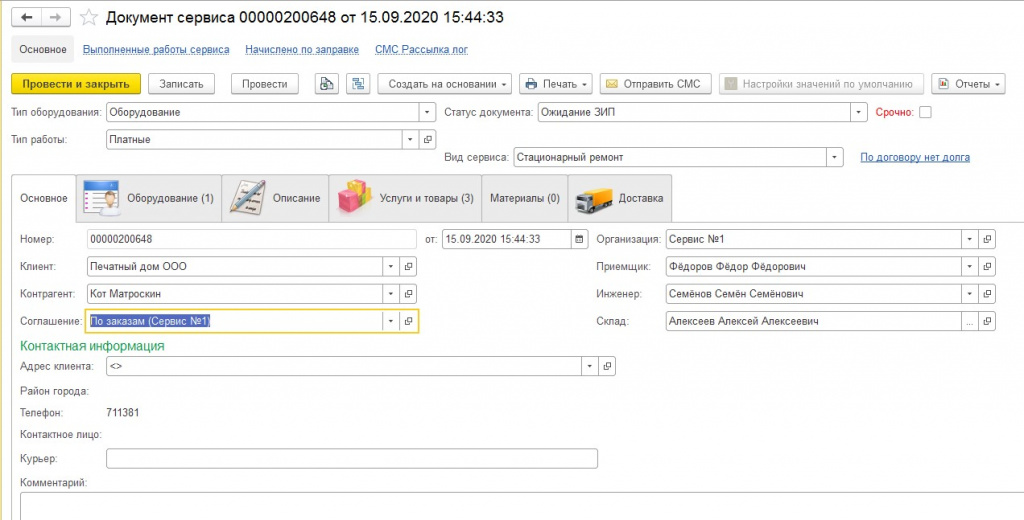Open the Инженер record with square icon
The image size is (1024, 520).
[987, 294]
